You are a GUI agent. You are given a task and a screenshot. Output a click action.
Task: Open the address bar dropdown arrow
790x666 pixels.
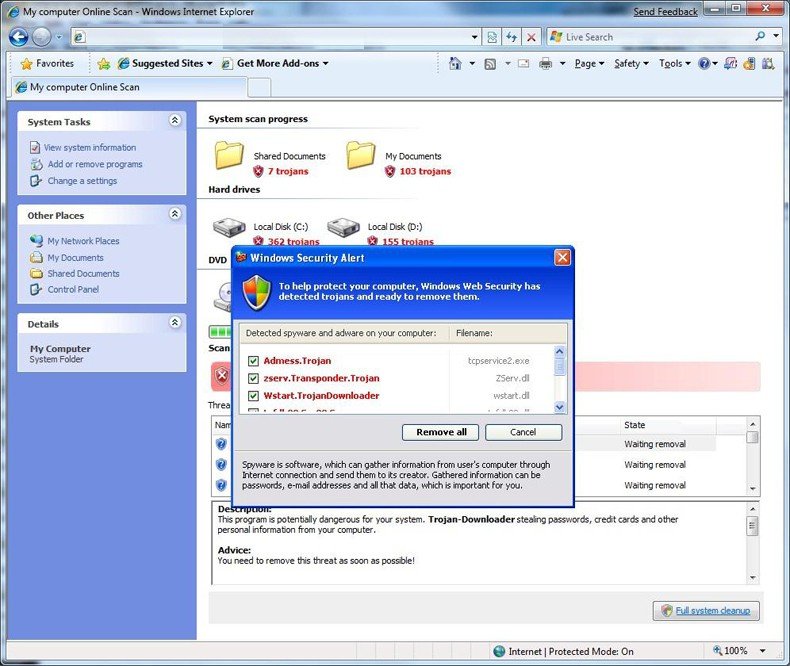tap(474, 37)
